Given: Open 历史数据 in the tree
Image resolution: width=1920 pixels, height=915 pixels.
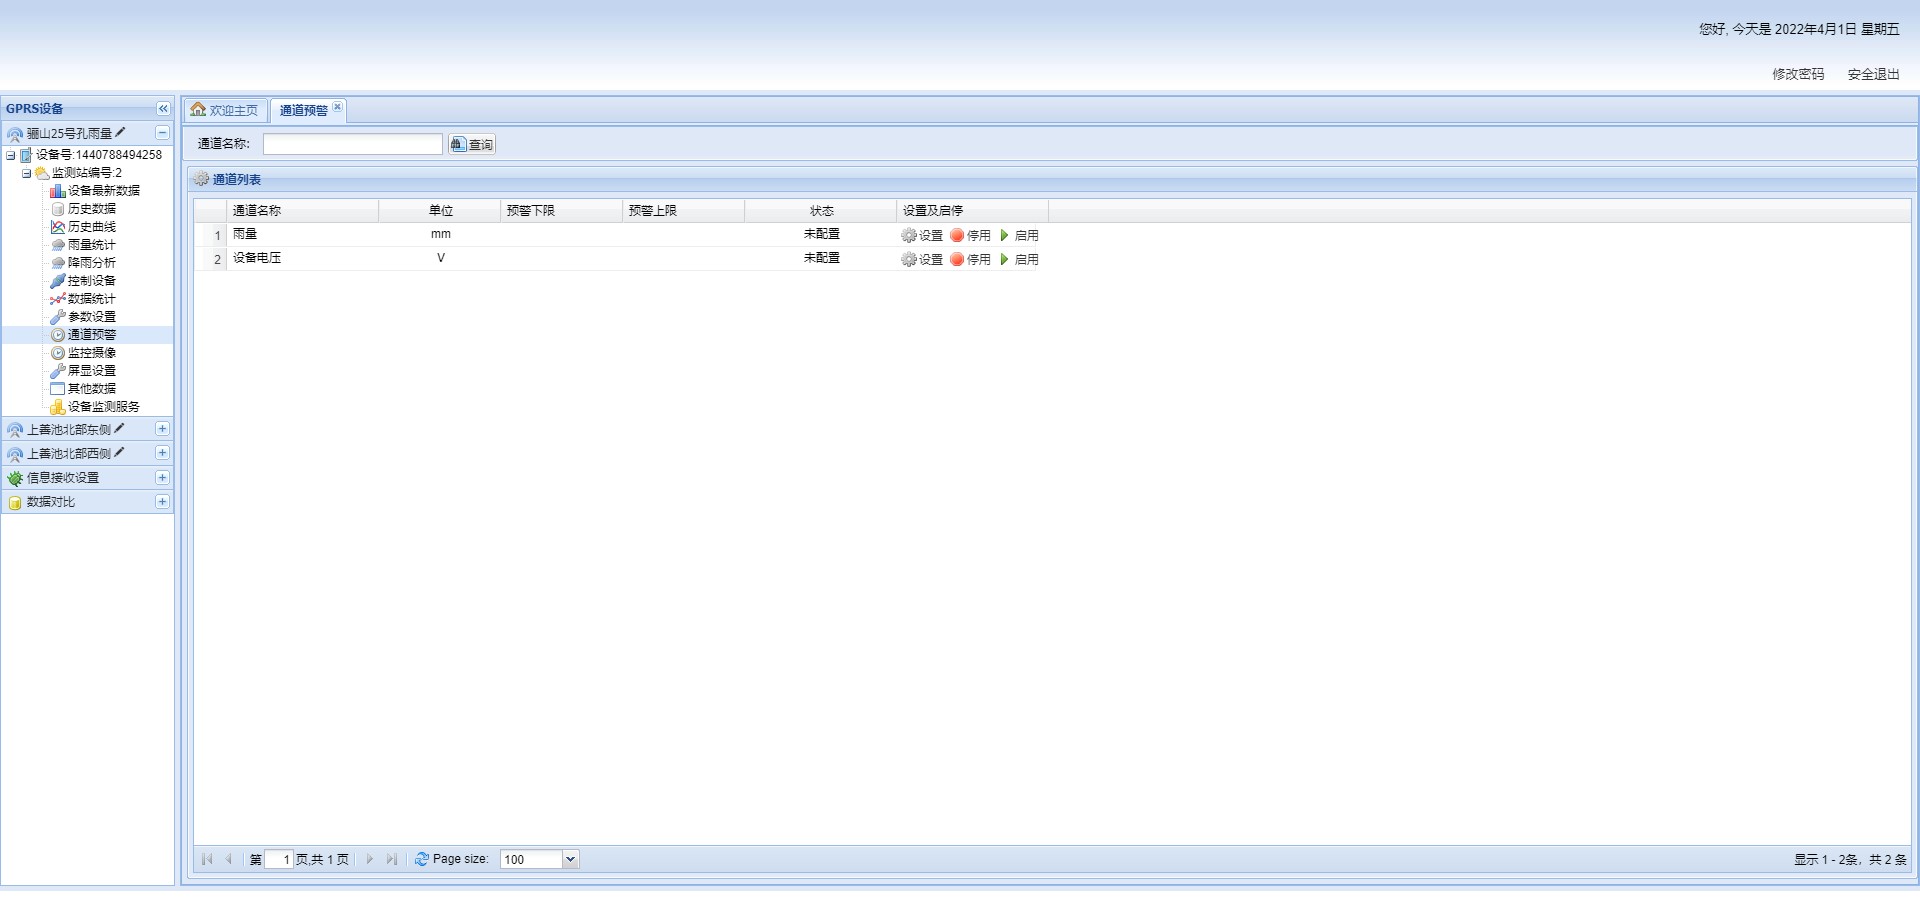Looking at the screenshot, I should click(91, 209).
